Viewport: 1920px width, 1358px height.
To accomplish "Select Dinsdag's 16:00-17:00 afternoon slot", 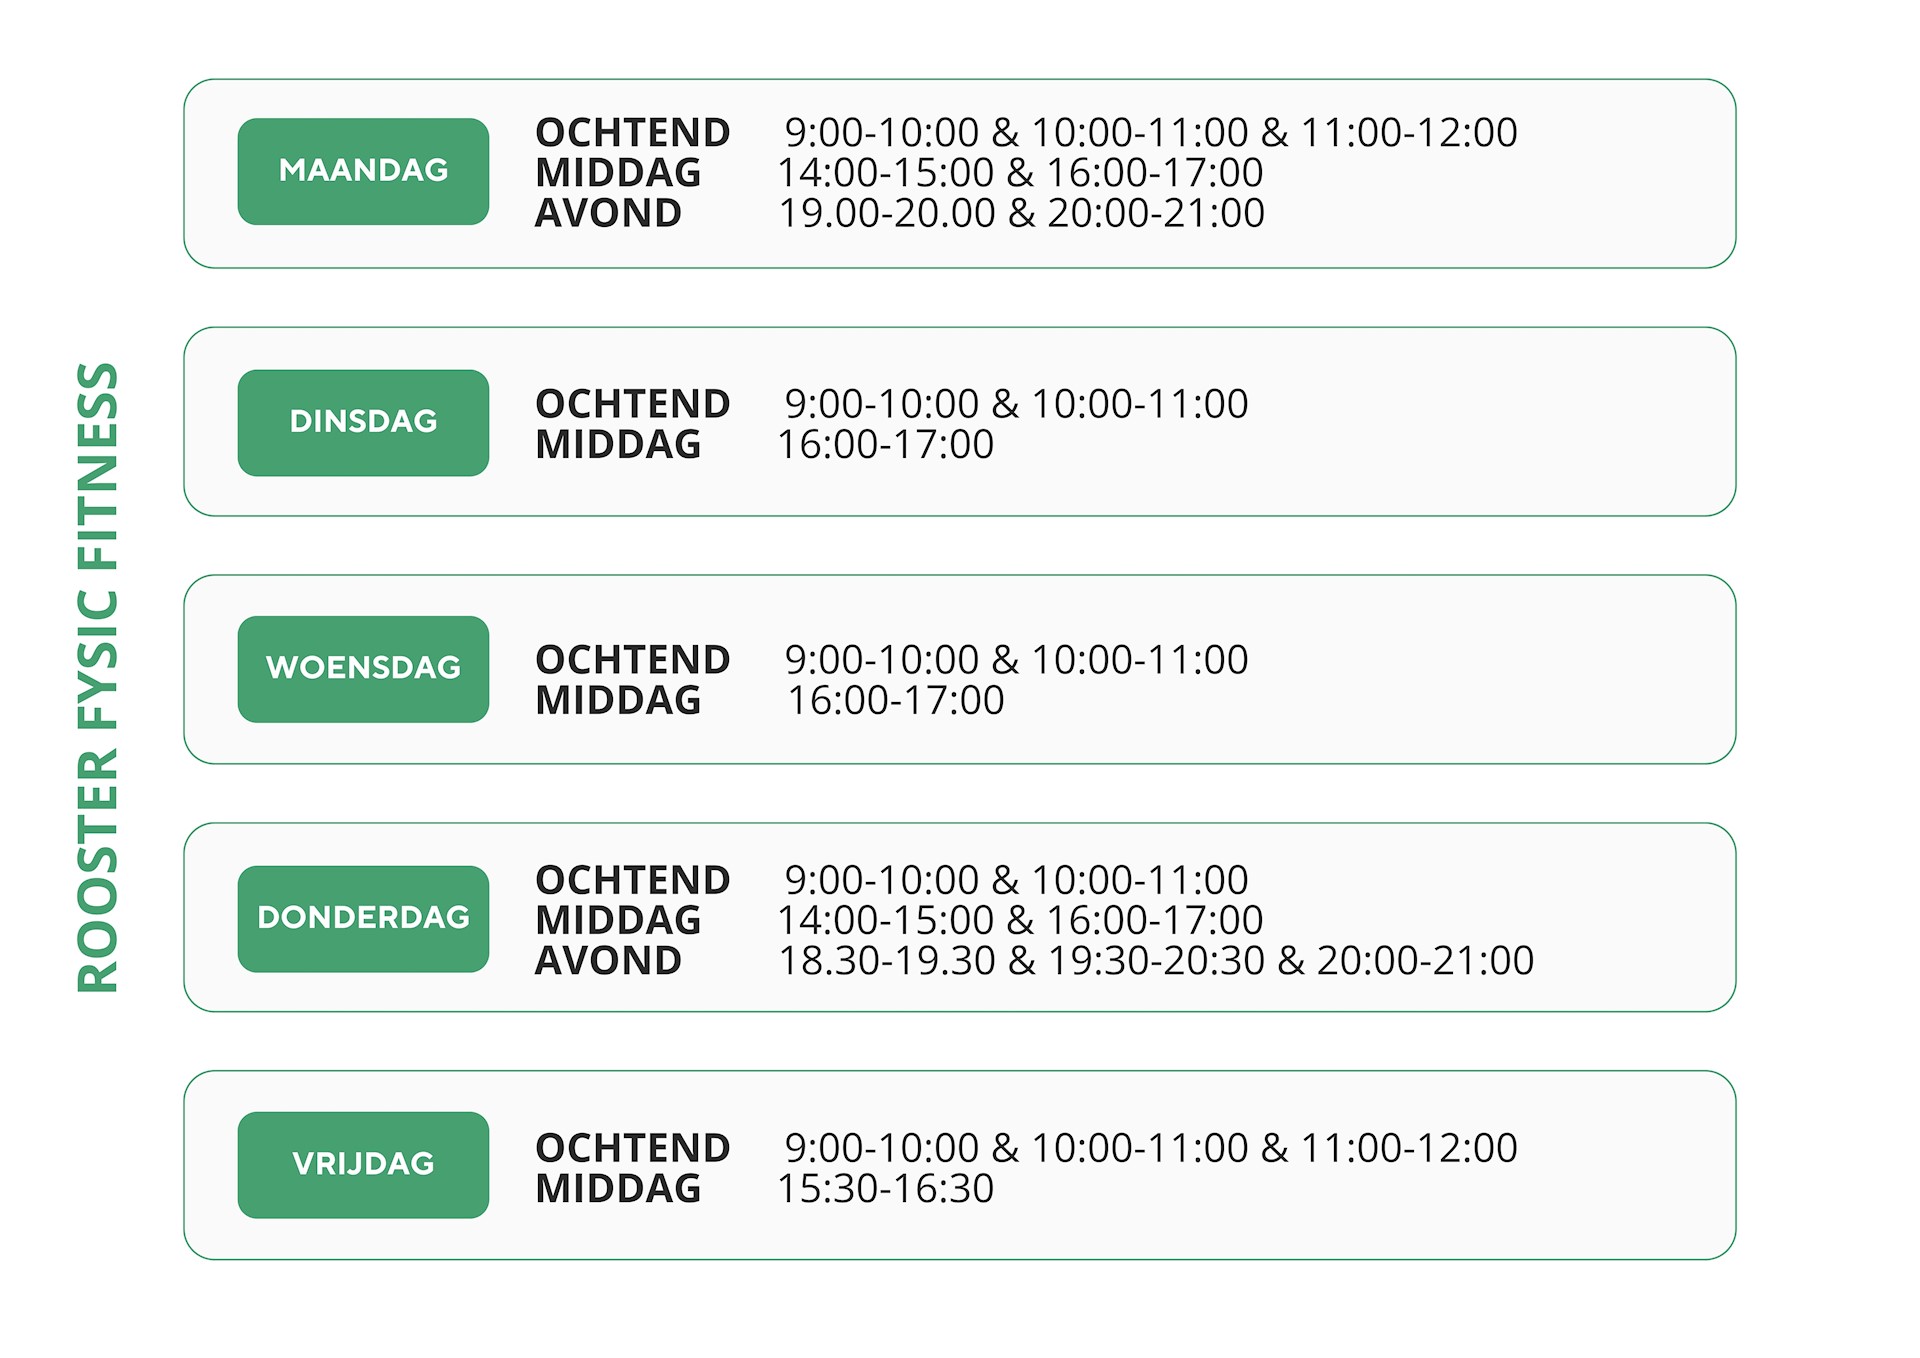I will (x=885, y=444).
